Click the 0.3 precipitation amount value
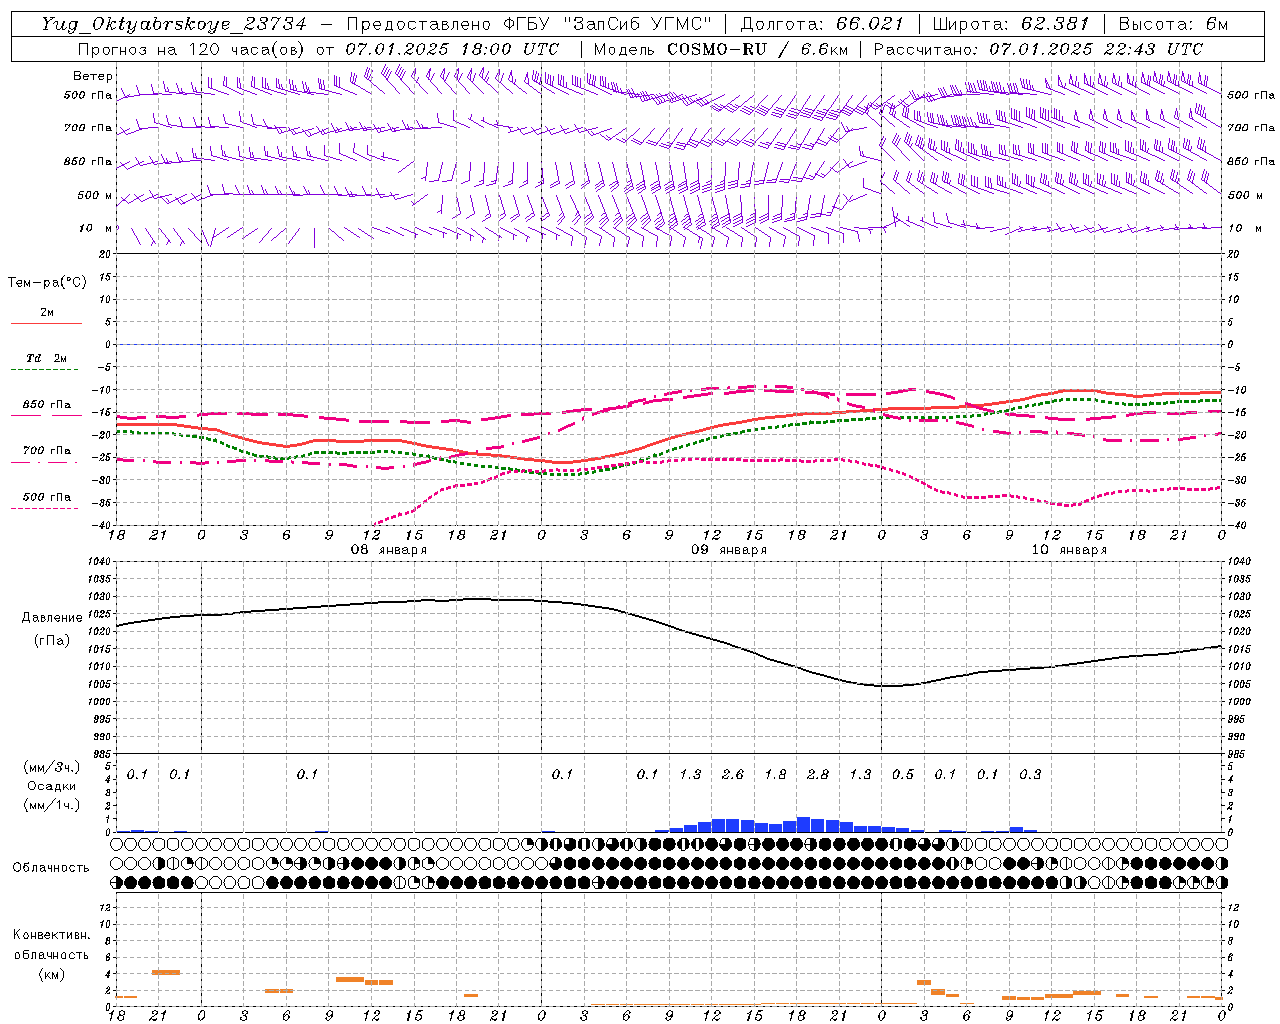 tap(1030, 774)
